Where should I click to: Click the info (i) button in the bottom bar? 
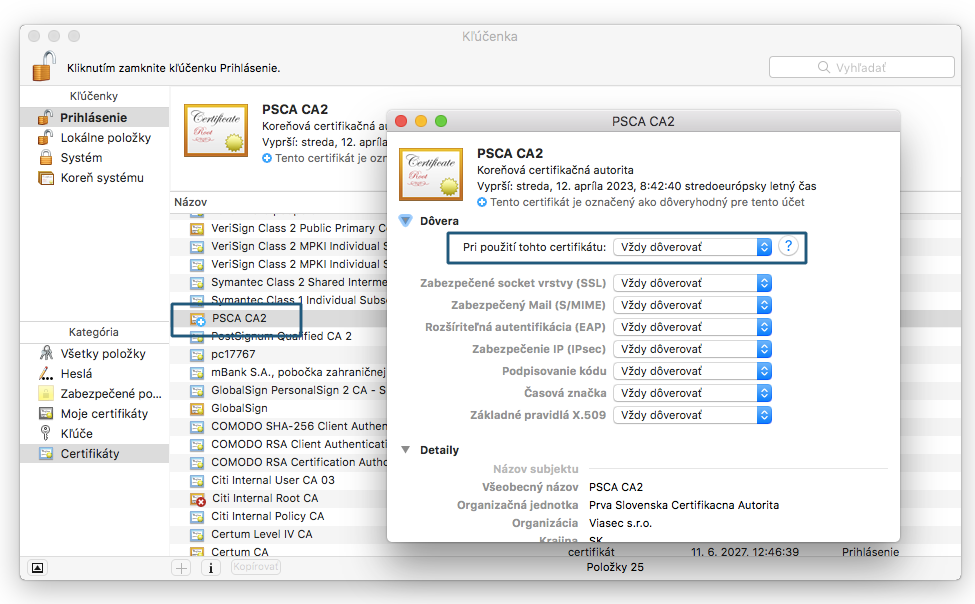coord(211,567)
